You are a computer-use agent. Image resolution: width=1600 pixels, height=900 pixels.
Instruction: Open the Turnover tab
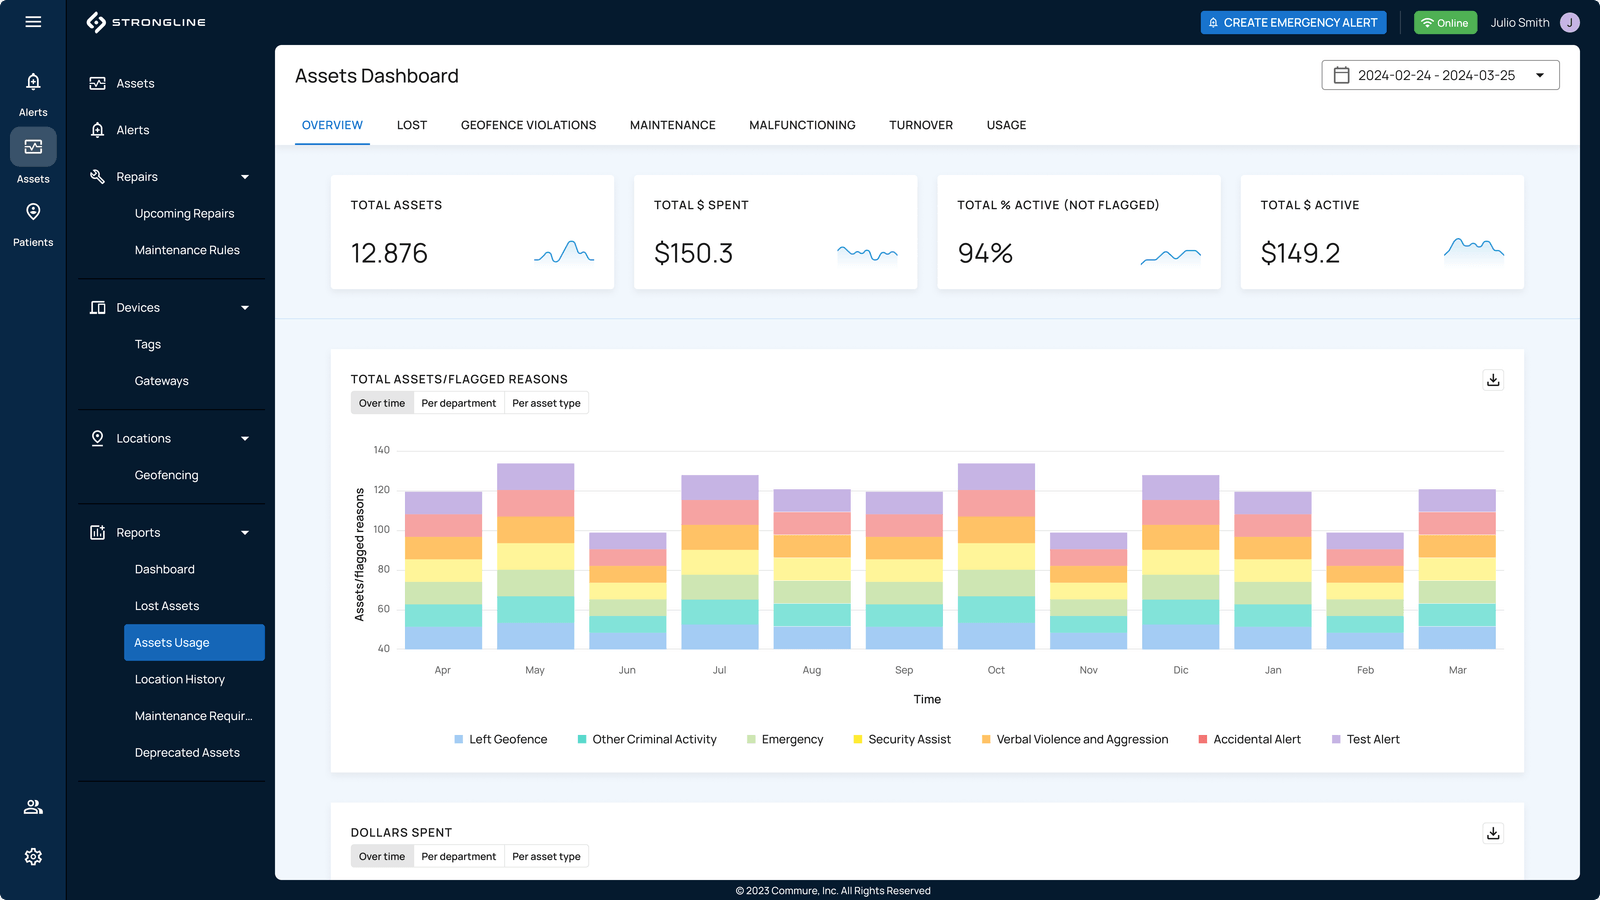point(920,125)
